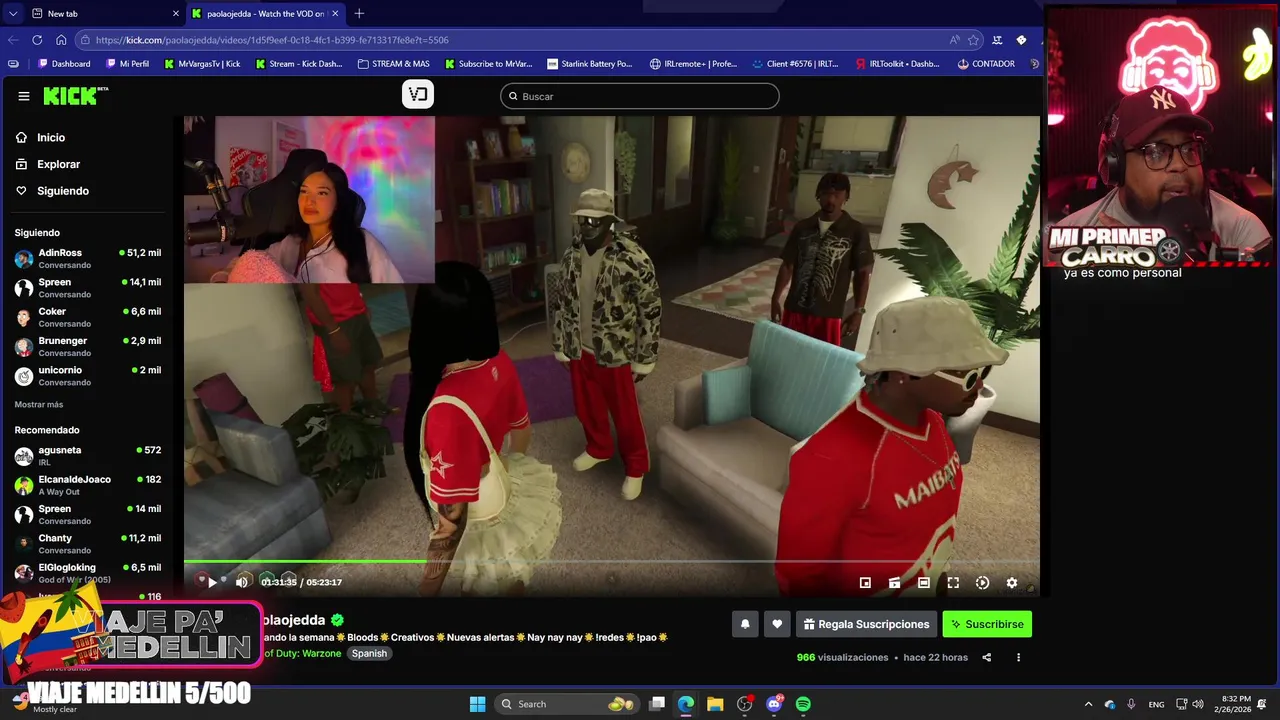Open Dashboard bookmark
The height and width of the screenshot is (720, 1280).
coord(63,64)
